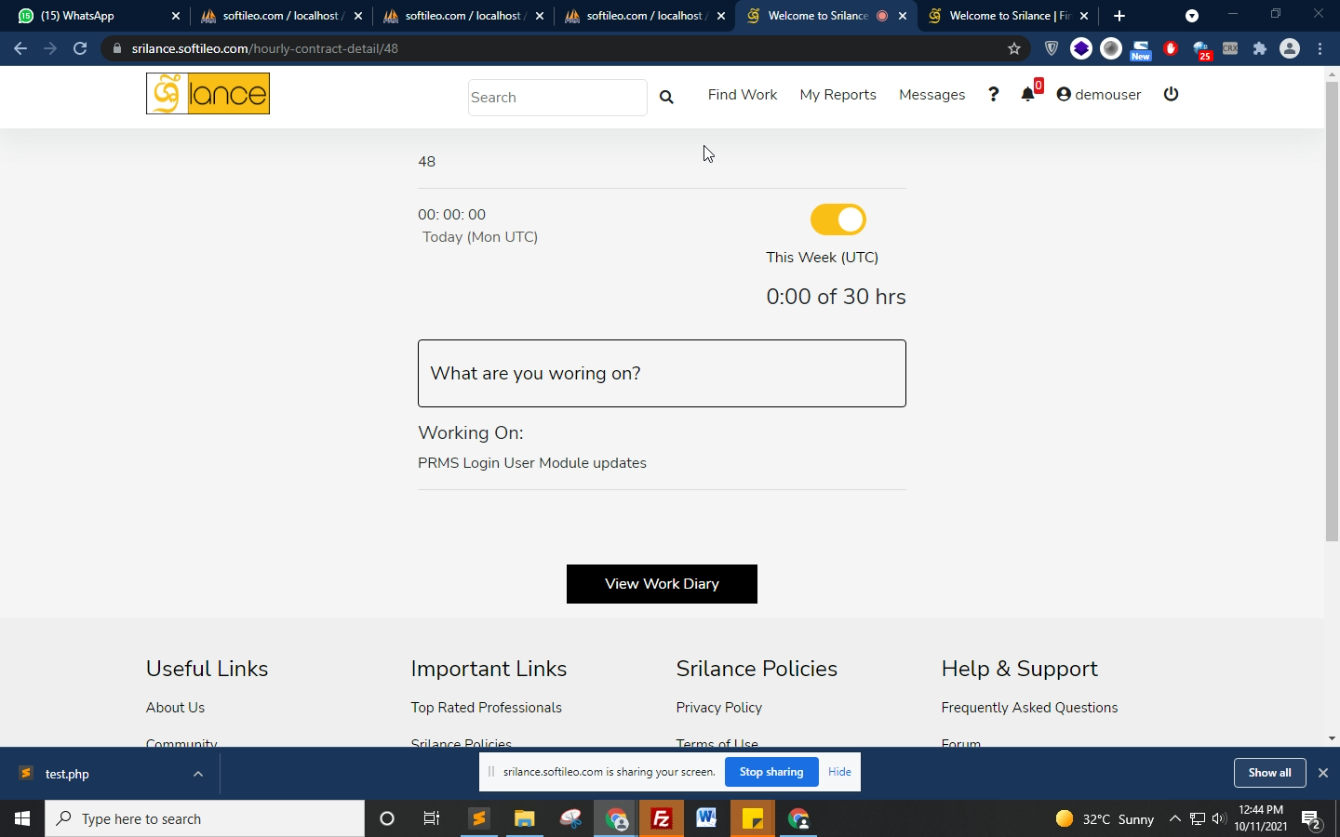This screenshot has width=1340, height=837.
Task: Open the notifications bell
Action: tap(1028, 94)
